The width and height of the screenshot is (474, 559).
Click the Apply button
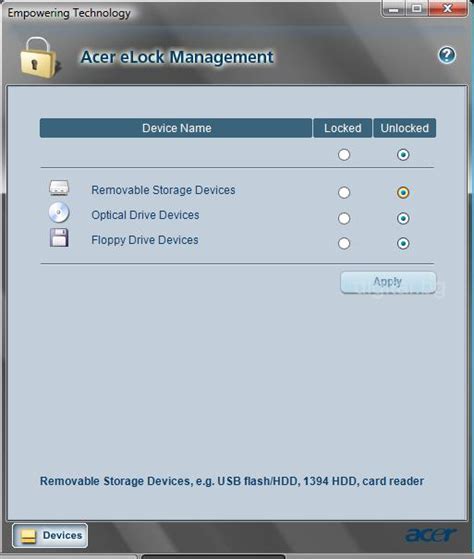(388, 282)
